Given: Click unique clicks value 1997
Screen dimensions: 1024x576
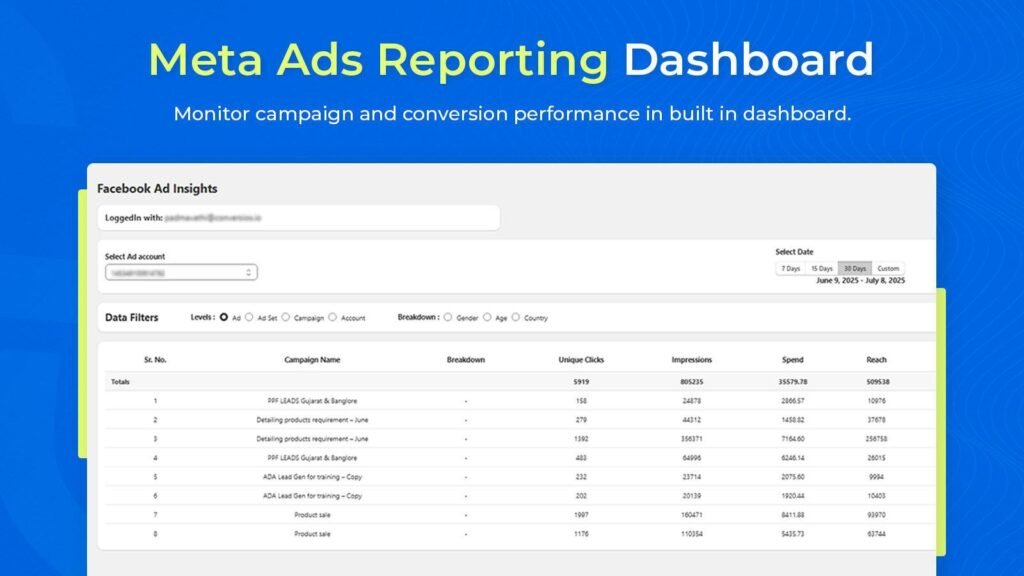Looking at the screenshot, I should (x=581, y=515).
